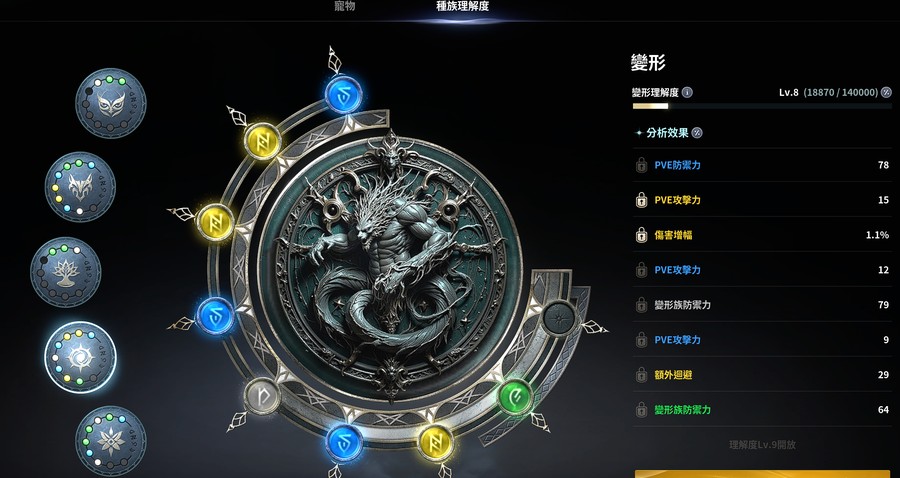Toggle lock on PVE攻擊力 15 row
This screenshot has width=900, height=478.
tap(641, 200)
